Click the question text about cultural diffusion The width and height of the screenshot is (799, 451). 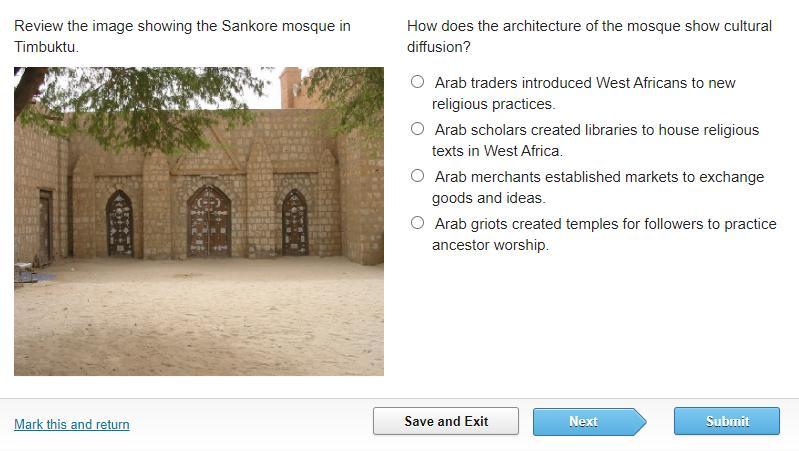[x=589, y=36]
